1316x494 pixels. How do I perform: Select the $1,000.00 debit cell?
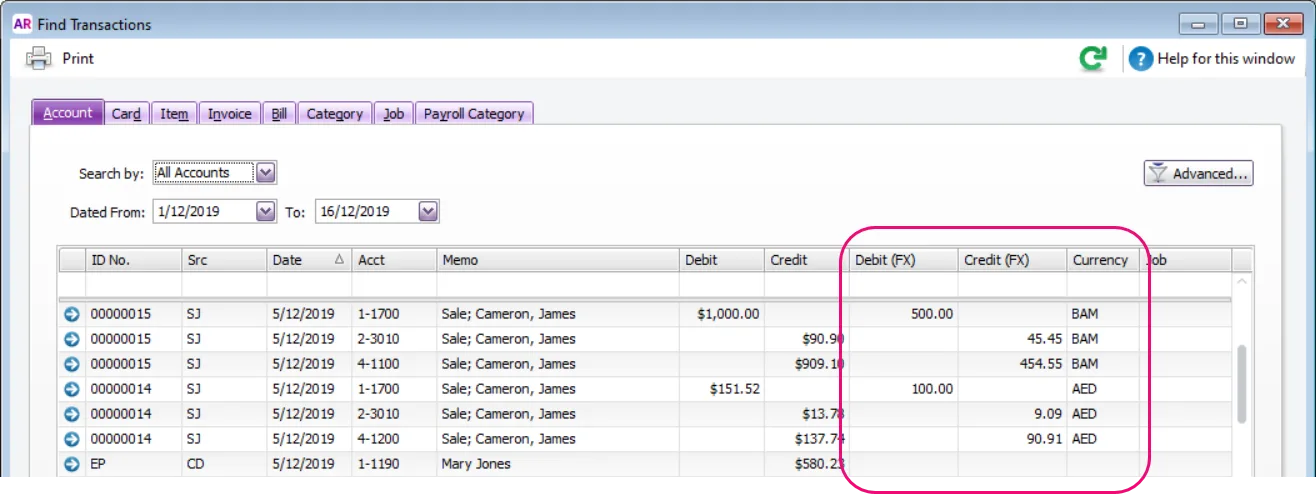click(x=721, y=314)
